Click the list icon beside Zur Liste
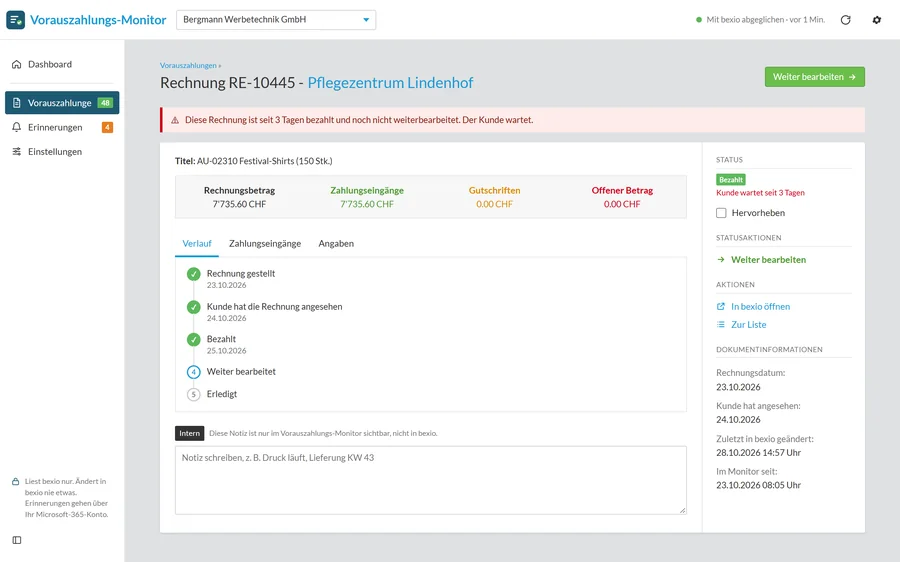Viewport: 900px width, 562px height. pyautogui.click(x=721, y=324)
